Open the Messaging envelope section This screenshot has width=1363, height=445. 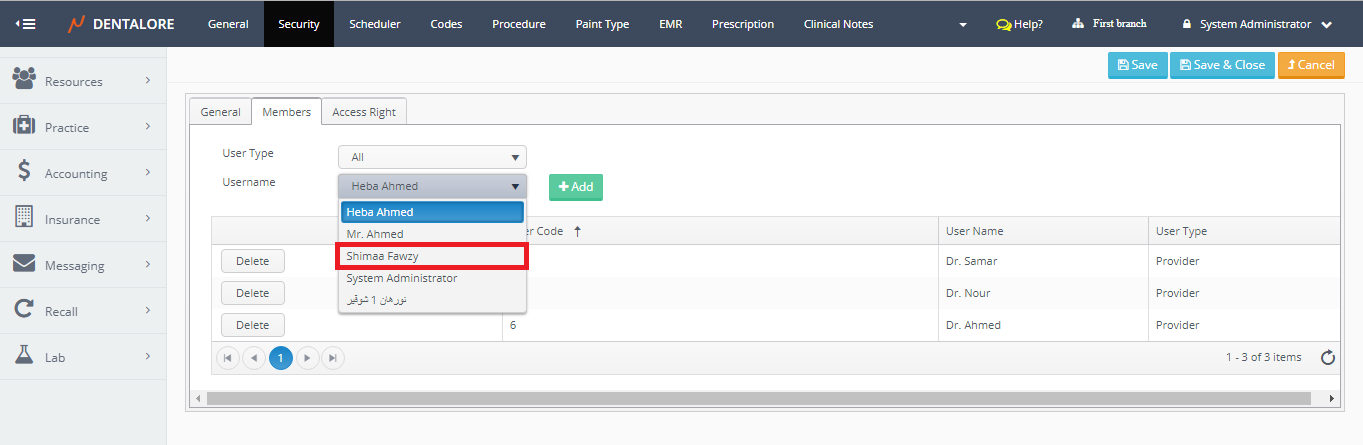click(82, 265)
